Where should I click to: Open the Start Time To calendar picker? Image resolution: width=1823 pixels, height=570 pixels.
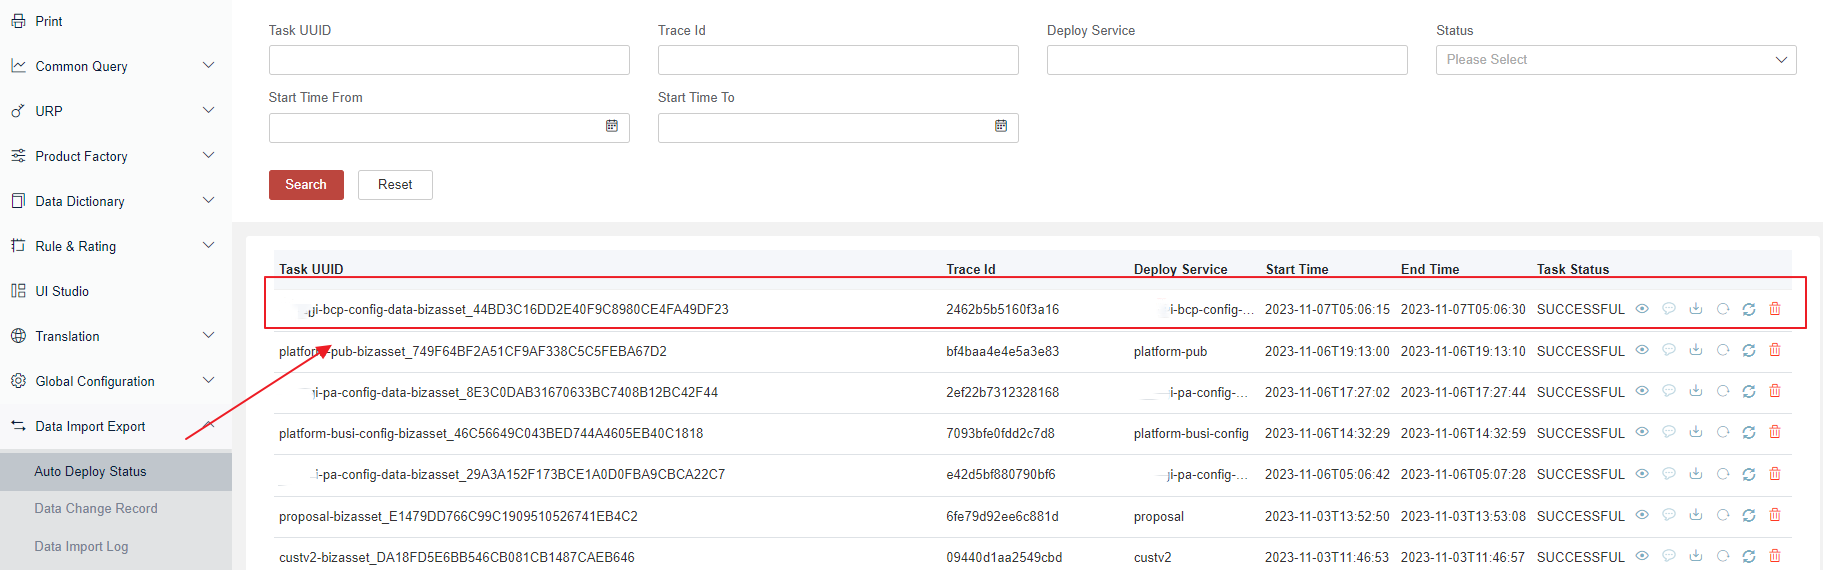tap(1001, 126)
